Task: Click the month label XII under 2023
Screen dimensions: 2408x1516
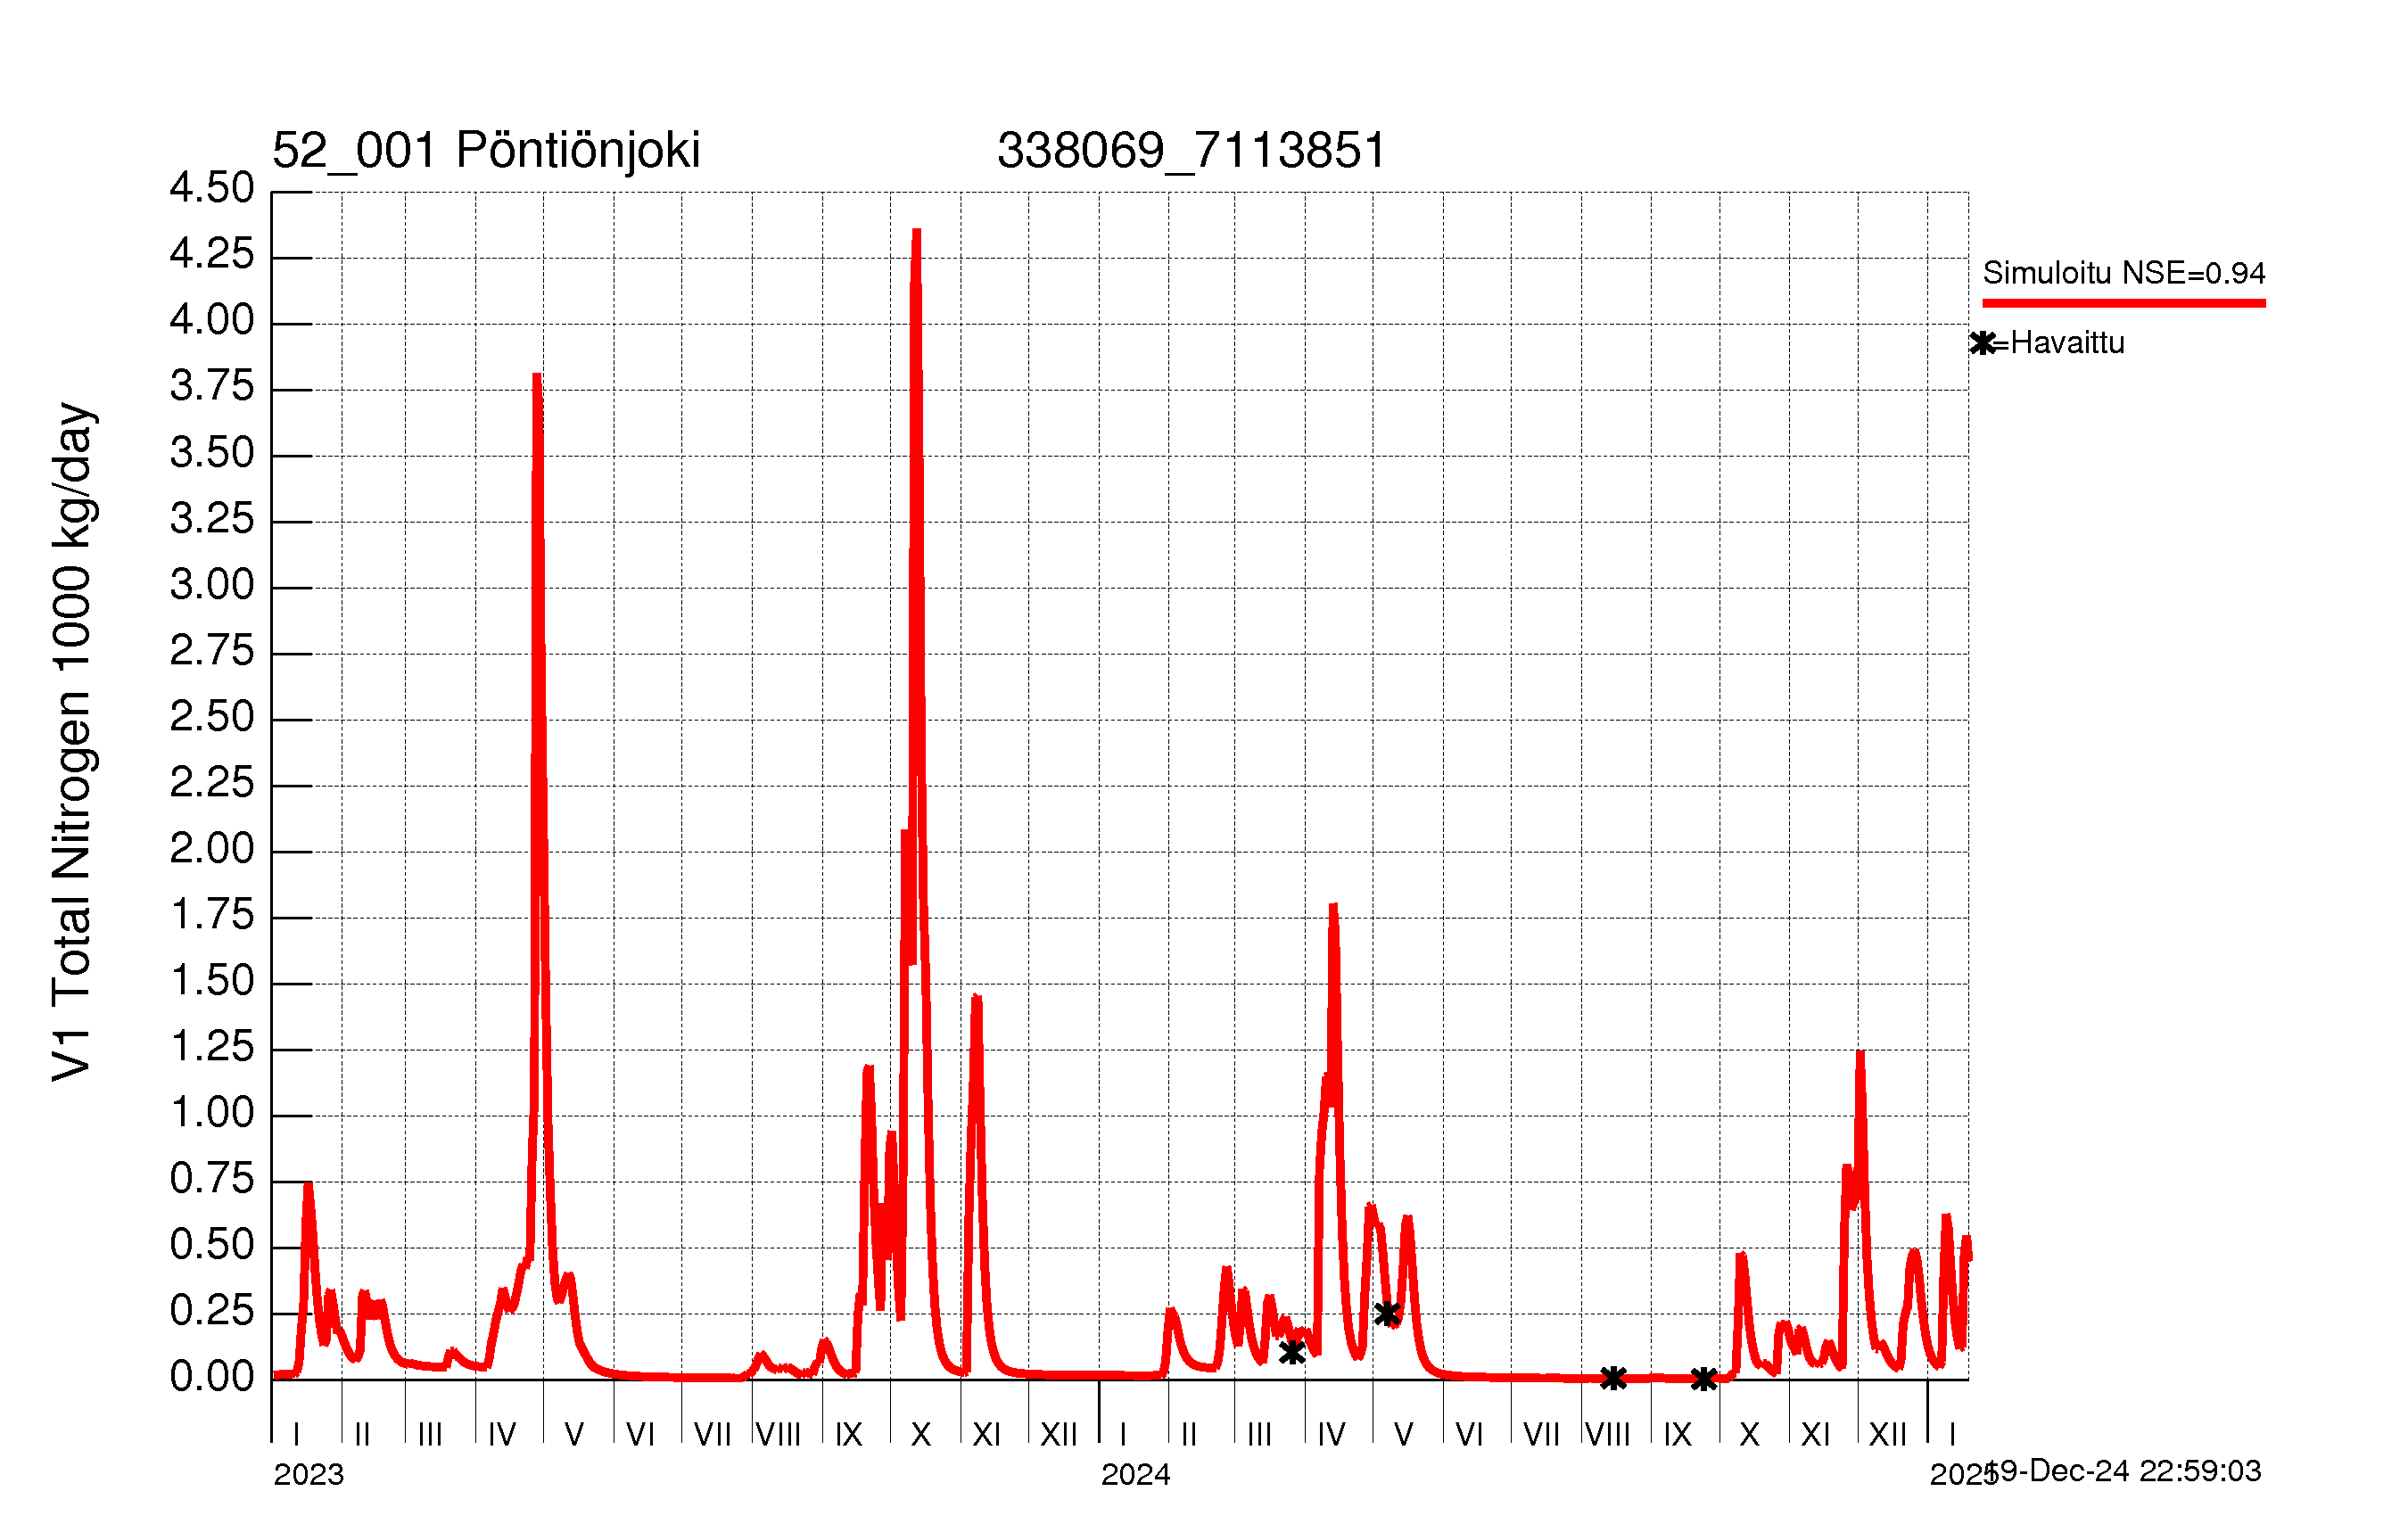Action: (x=1059, y=1435)
